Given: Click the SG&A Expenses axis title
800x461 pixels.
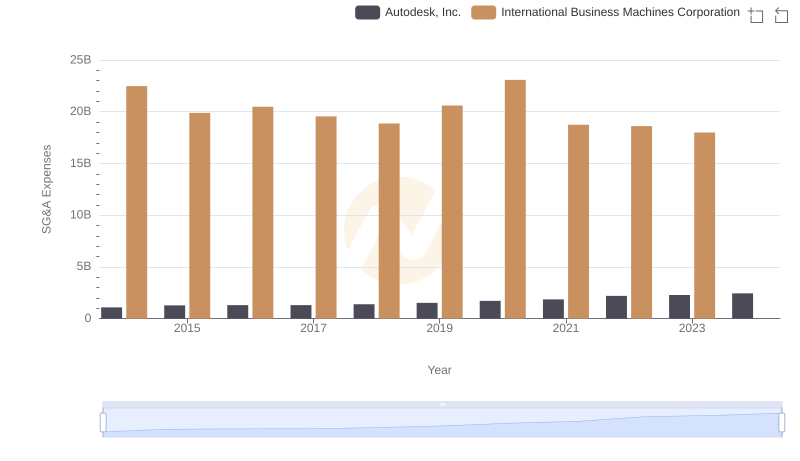Looking at the screenshot, I should point(46,189).
